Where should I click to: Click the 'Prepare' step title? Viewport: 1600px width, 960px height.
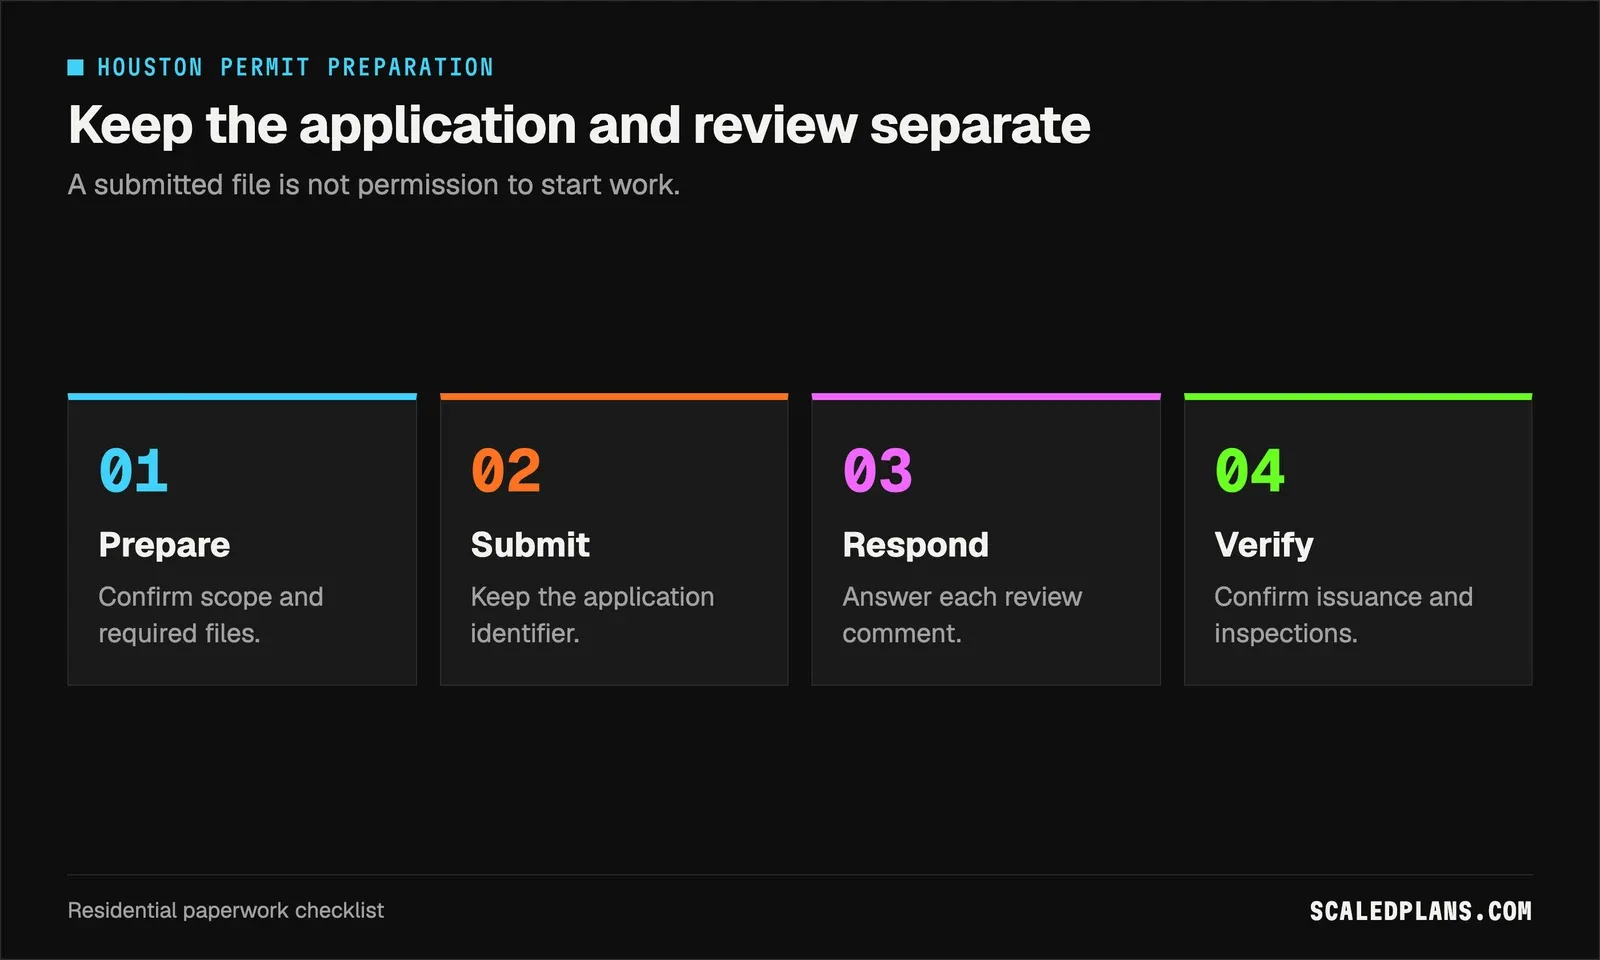164,545
